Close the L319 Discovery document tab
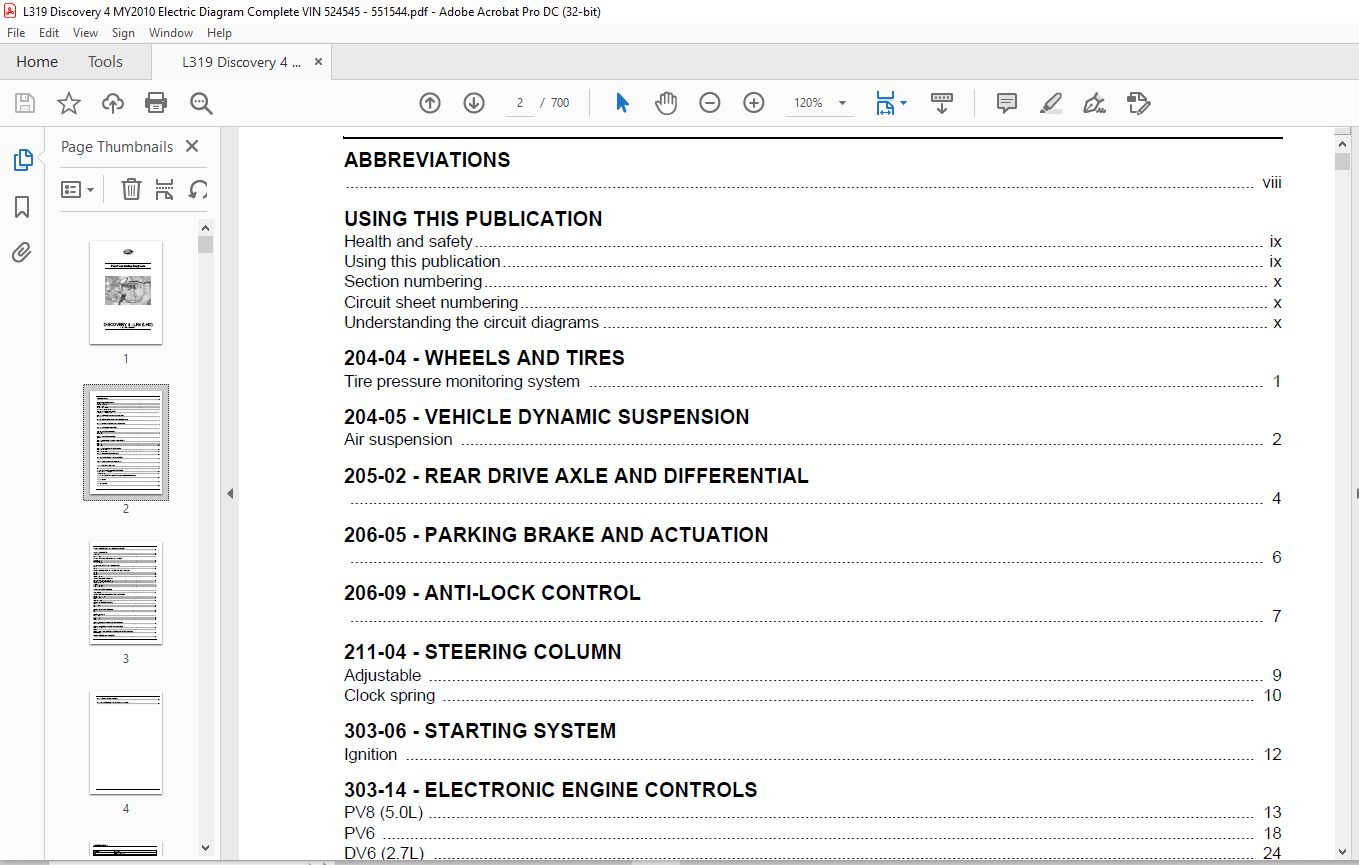 tap(318, 61)
